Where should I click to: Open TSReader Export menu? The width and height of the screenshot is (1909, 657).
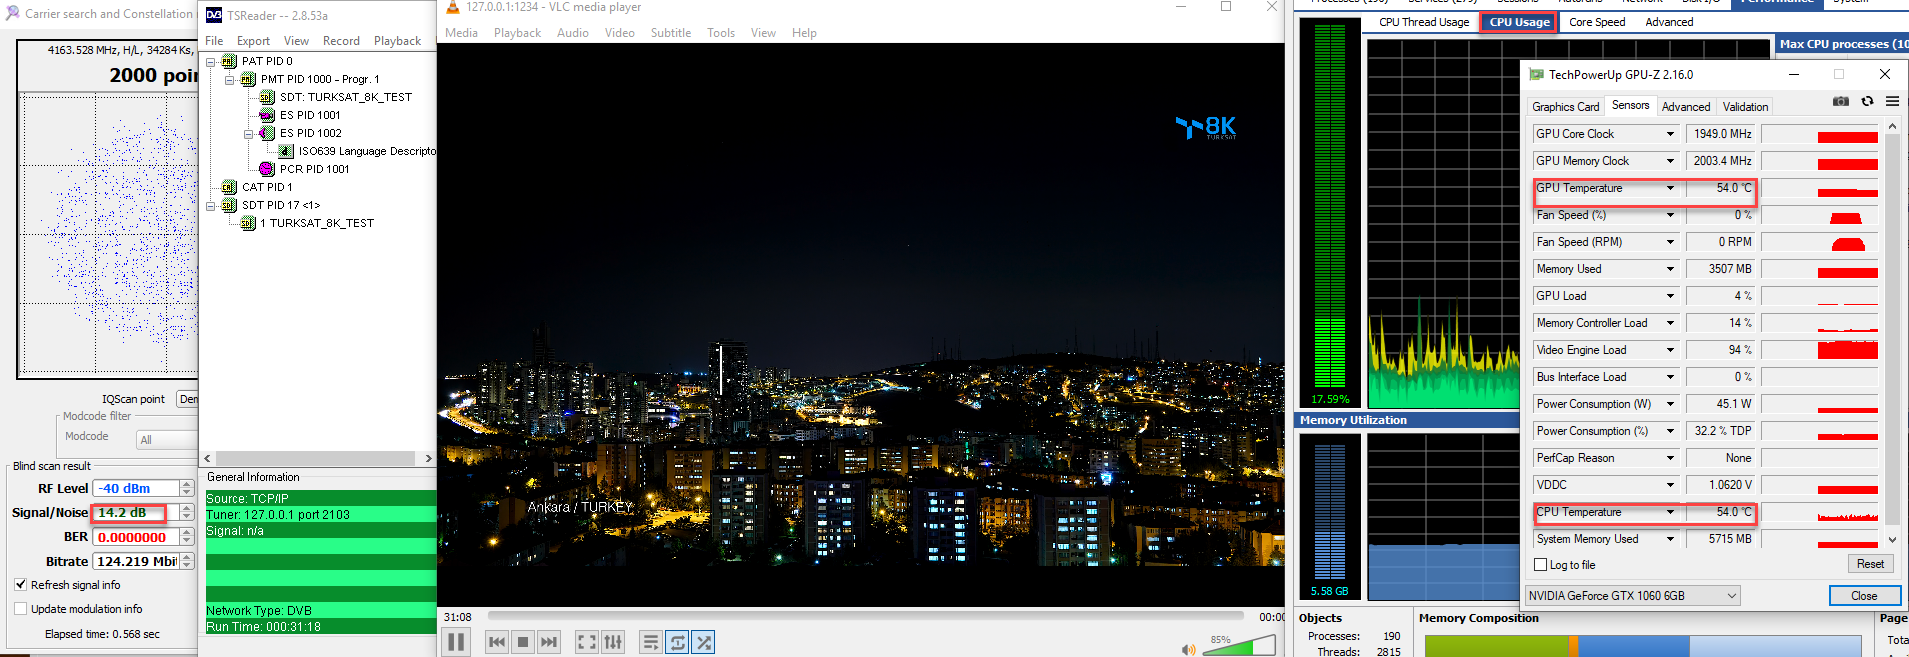click(253, 41)
